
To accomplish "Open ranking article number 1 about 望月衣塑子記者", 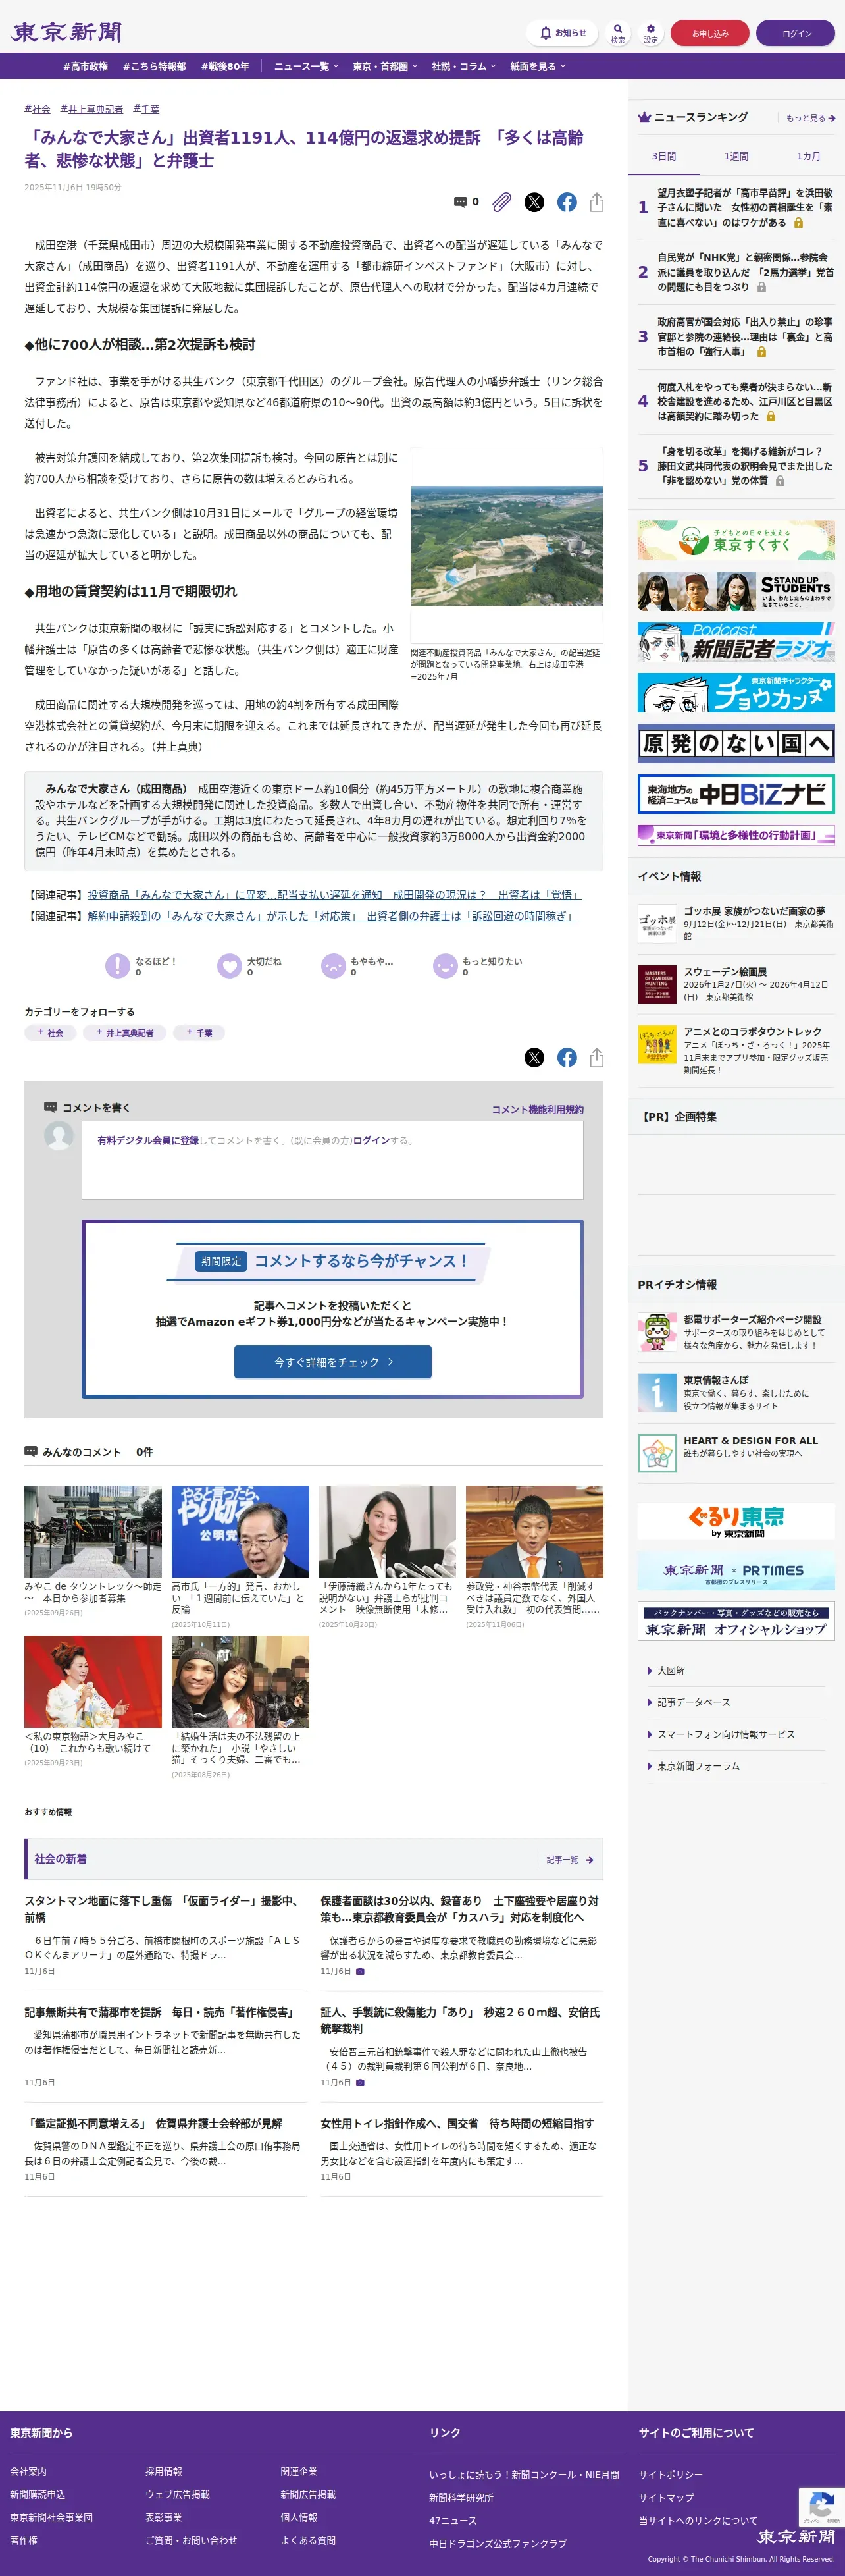I will point(745,207).
